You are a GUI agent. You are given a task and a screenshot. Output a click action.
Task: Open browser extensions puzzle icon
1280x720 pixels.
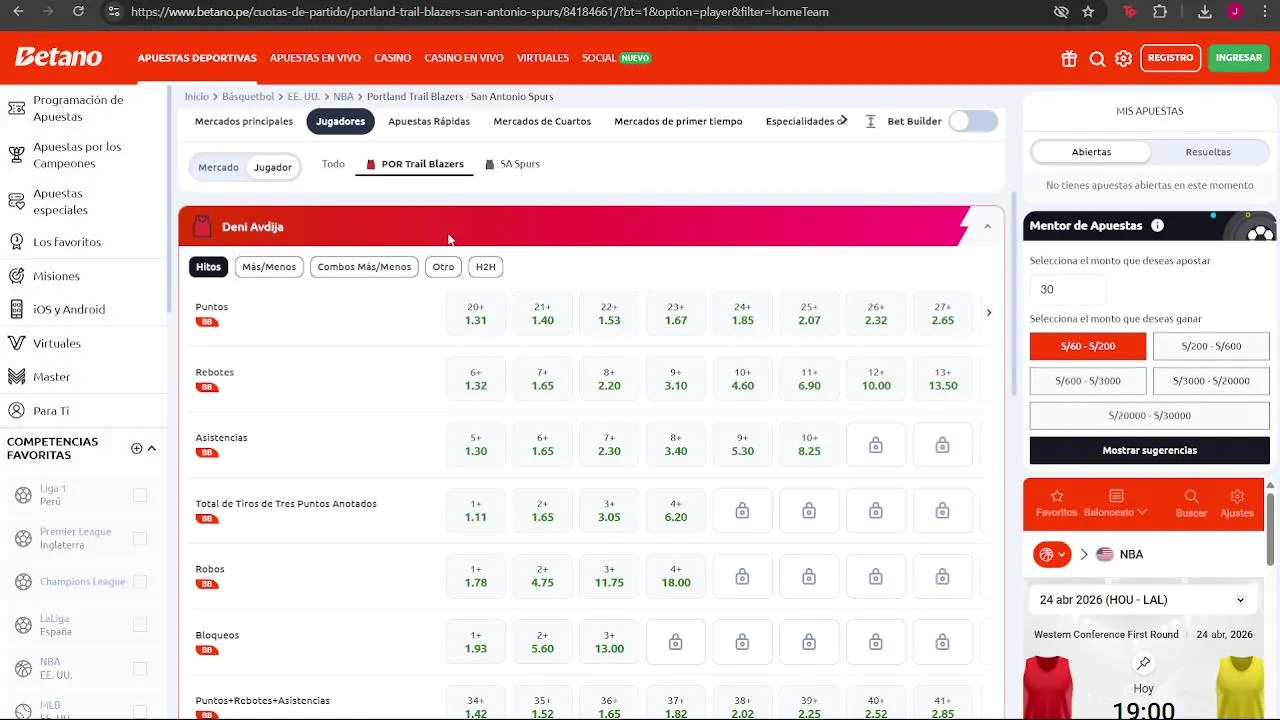pos(1160,12)
